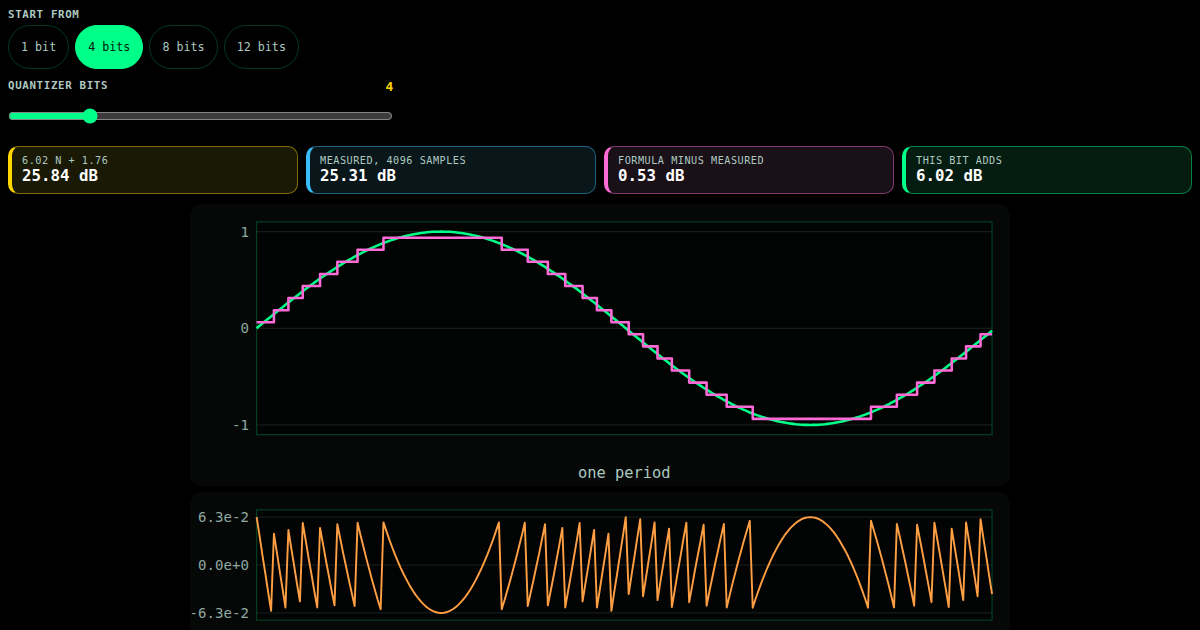The height and width of the screenshot is (630, 1200).
Task: Click the measured 4096 samples card
Action: pos(451,170)
